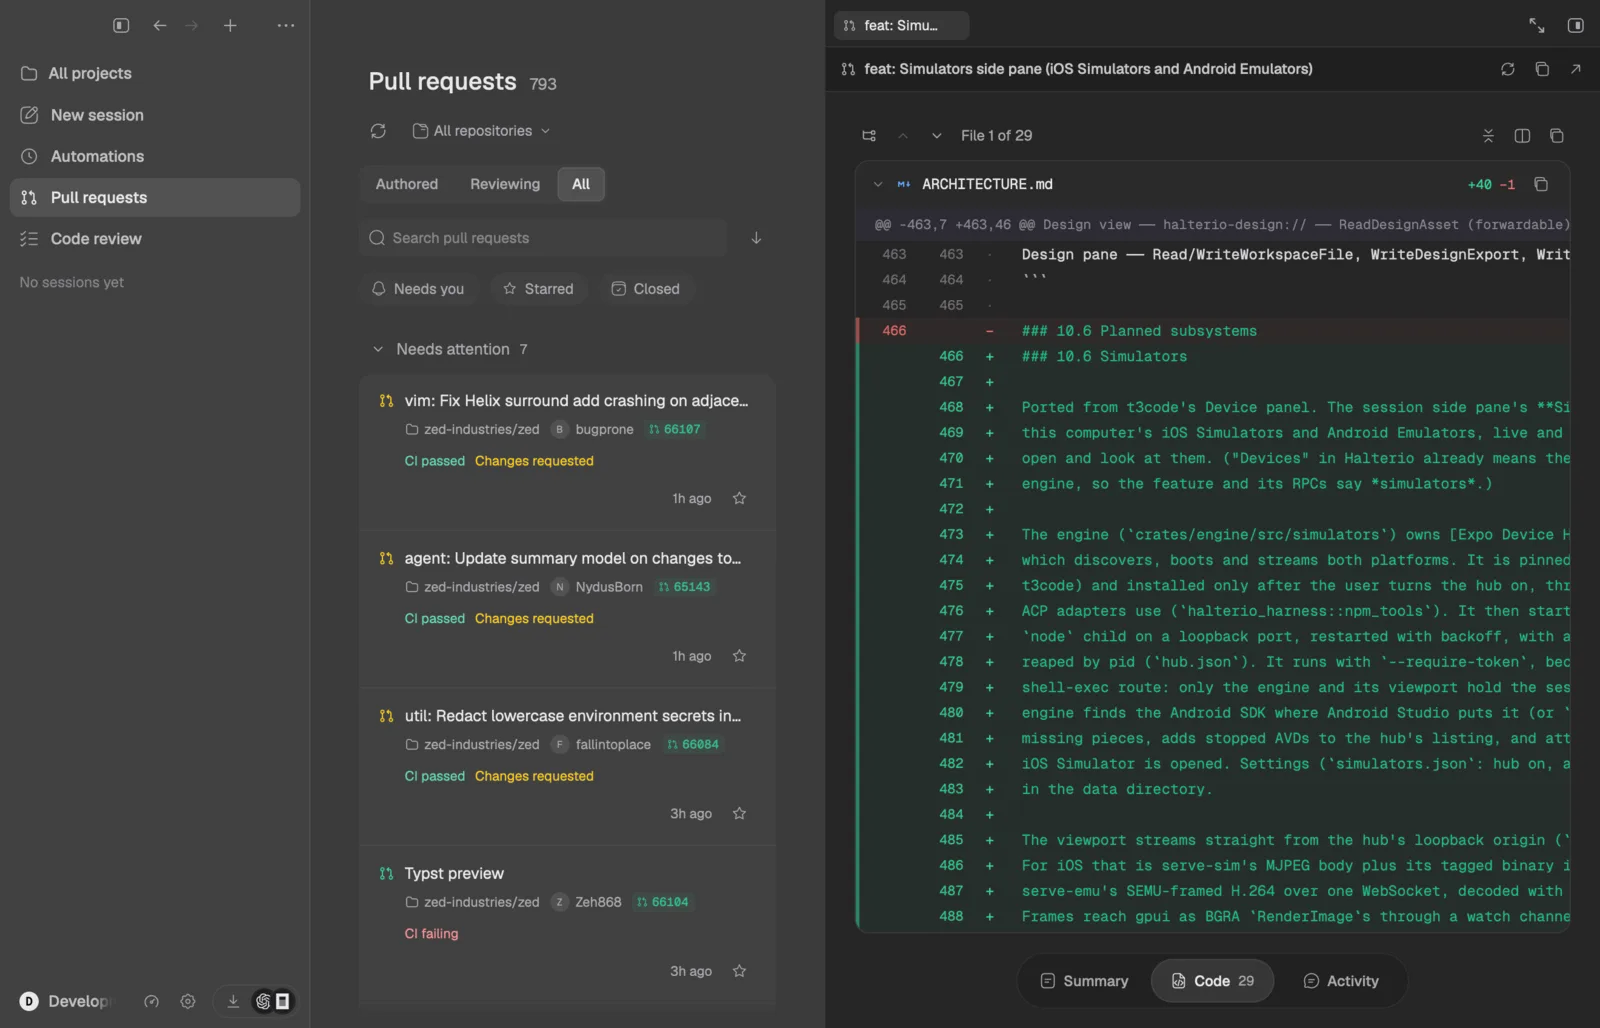This screenshot has height=1028, width=1600.
Task: Refresh the pull requests list
Action: (x=378, y=131)
